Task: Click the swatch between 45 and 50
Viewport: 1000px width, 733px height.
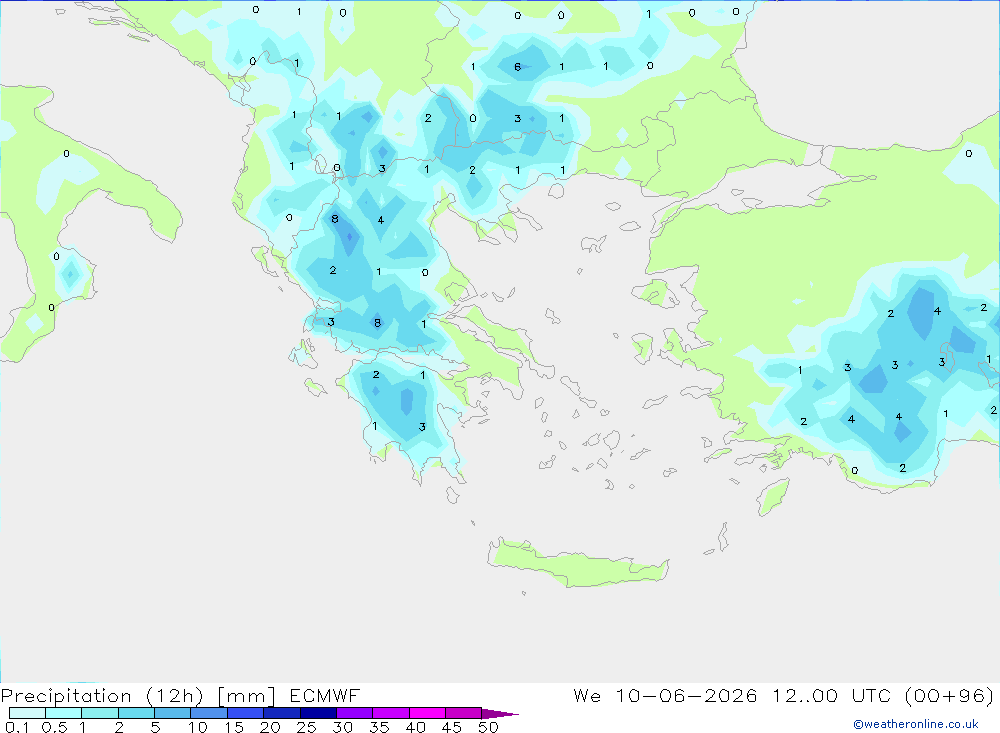Action: coord(463,713)
